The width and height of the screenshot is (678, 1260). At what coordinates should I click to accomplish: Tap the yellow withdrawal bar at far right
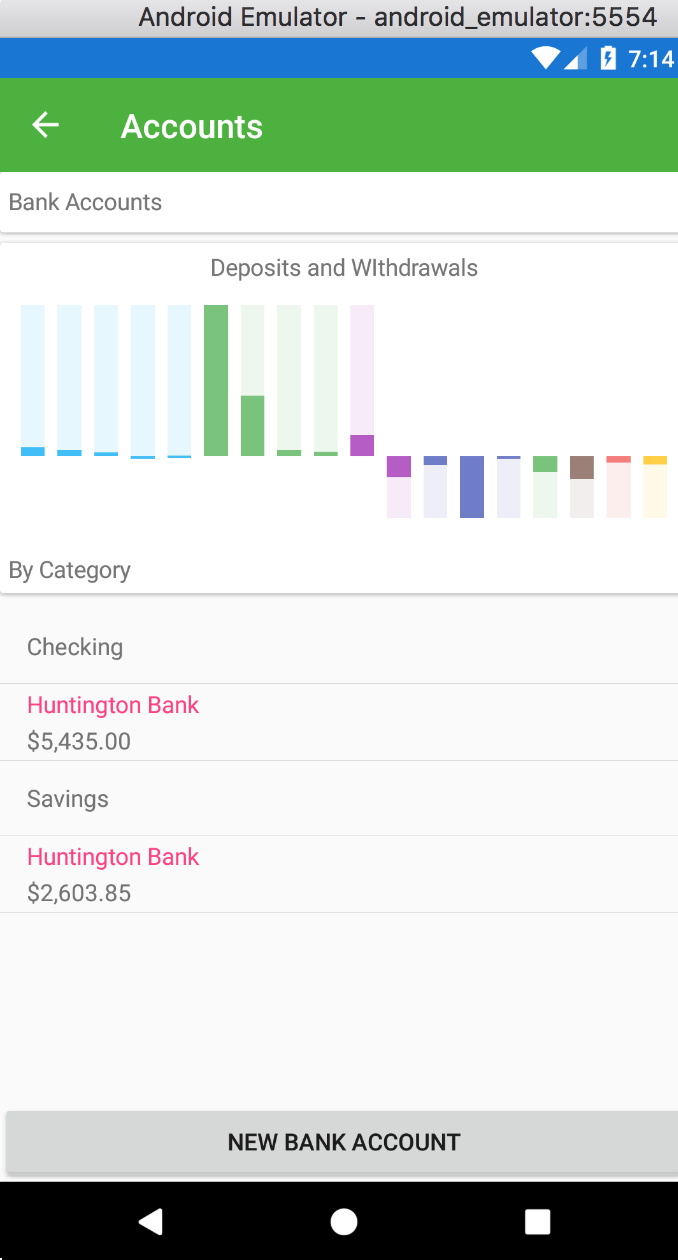(655, 487)
